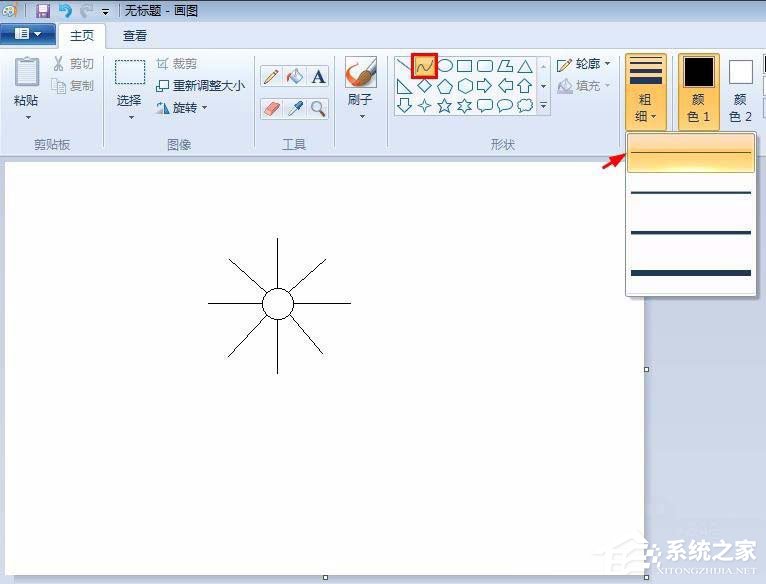766x584 pixels.
Task: Expand the full shapes gallery
Action: pyautogui.click(x=543, y=105)
